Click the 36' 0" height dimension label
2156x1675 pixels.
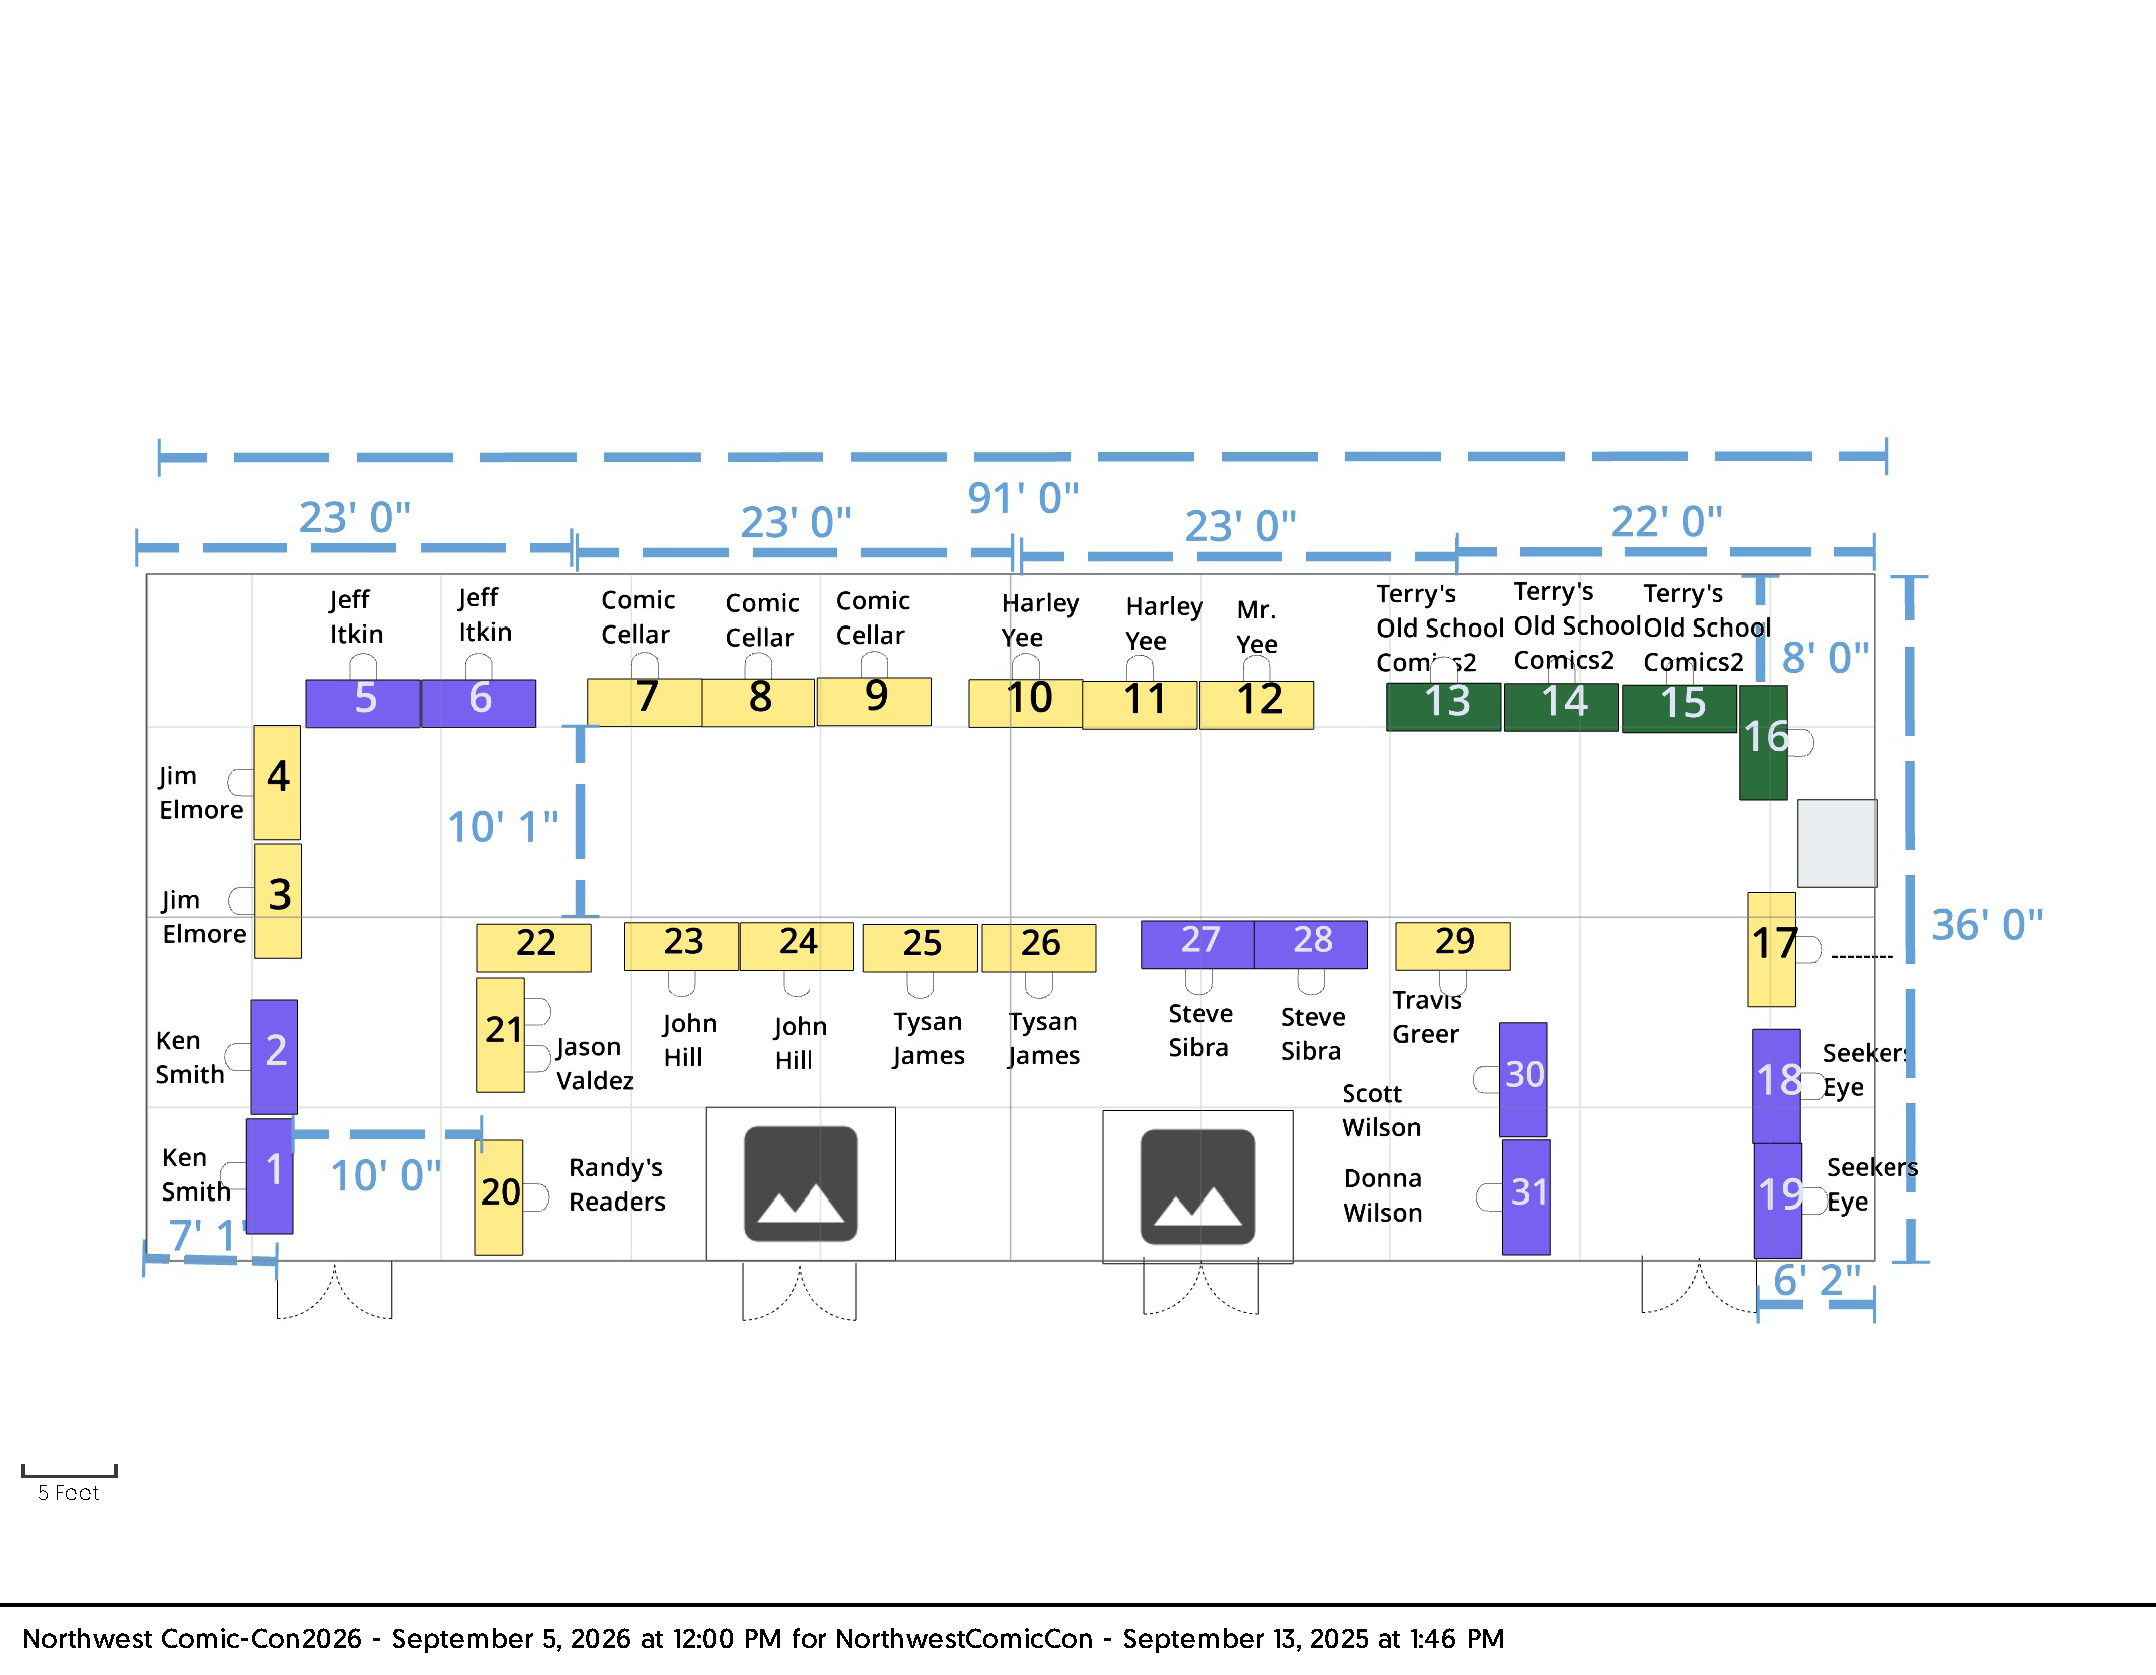click(1986, 925)
